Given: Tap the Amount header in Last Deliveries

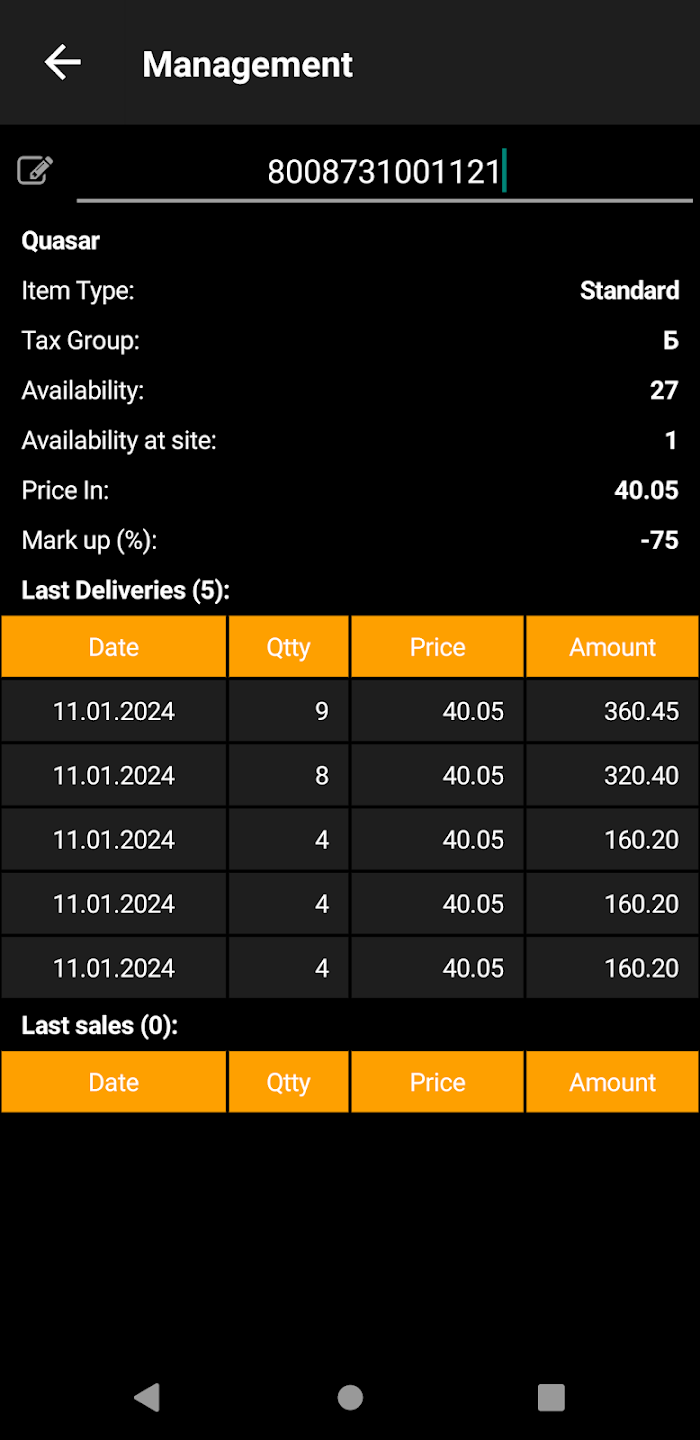Looking at the screenshot, I should pos(612,647).
